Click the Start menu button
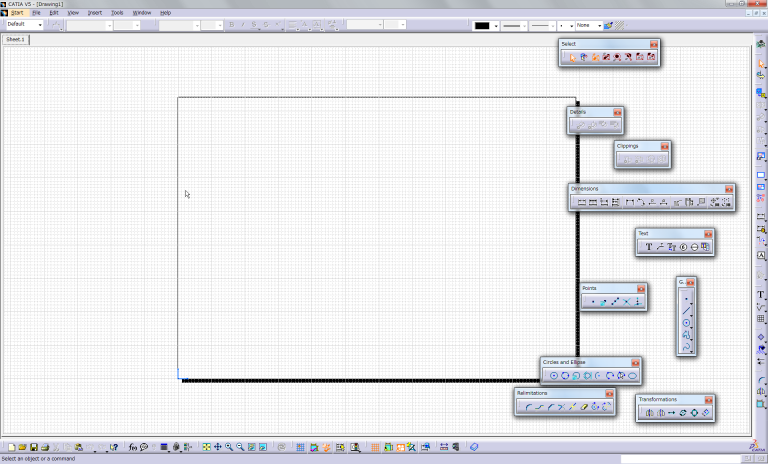 17,12
